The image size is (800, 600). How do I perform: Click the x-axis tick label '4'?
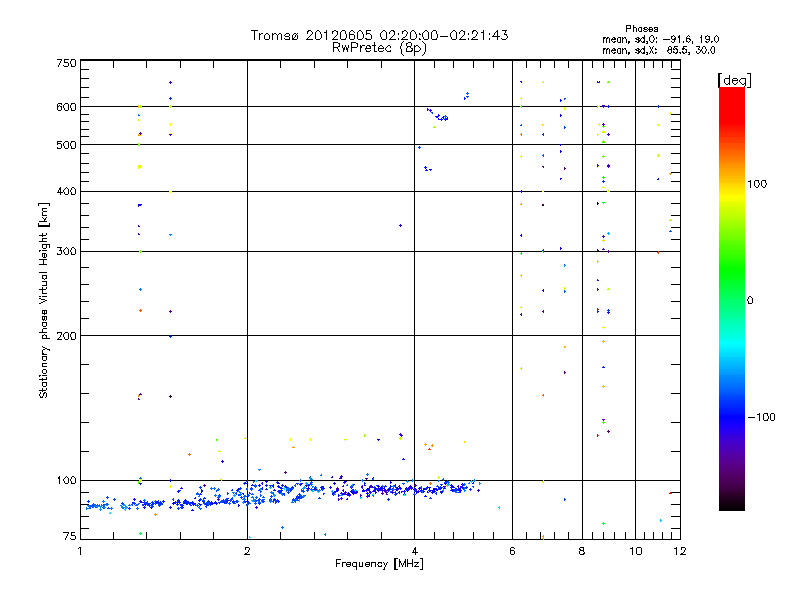click(x=414, y=551)
